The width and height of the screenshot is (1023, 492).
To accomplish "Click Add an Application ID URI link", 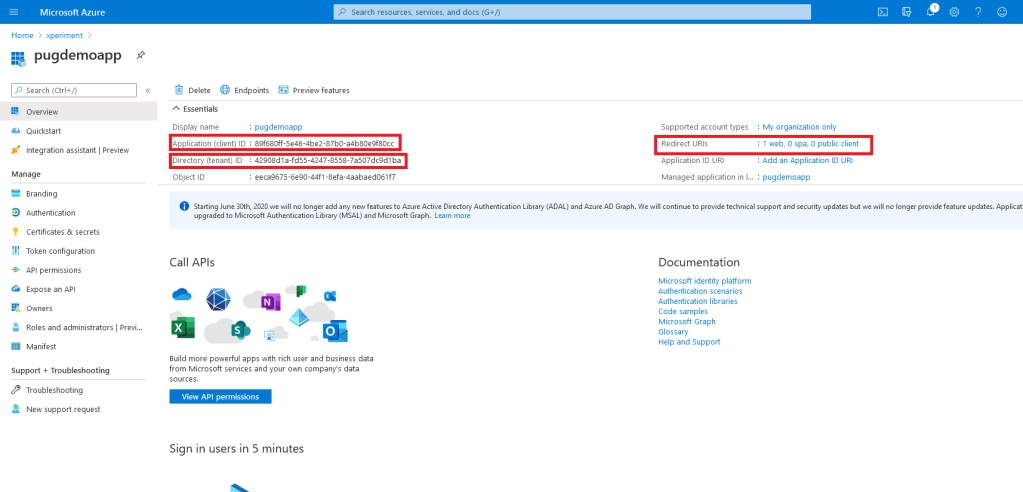I will pyautogui.click(x=807, y=160).
